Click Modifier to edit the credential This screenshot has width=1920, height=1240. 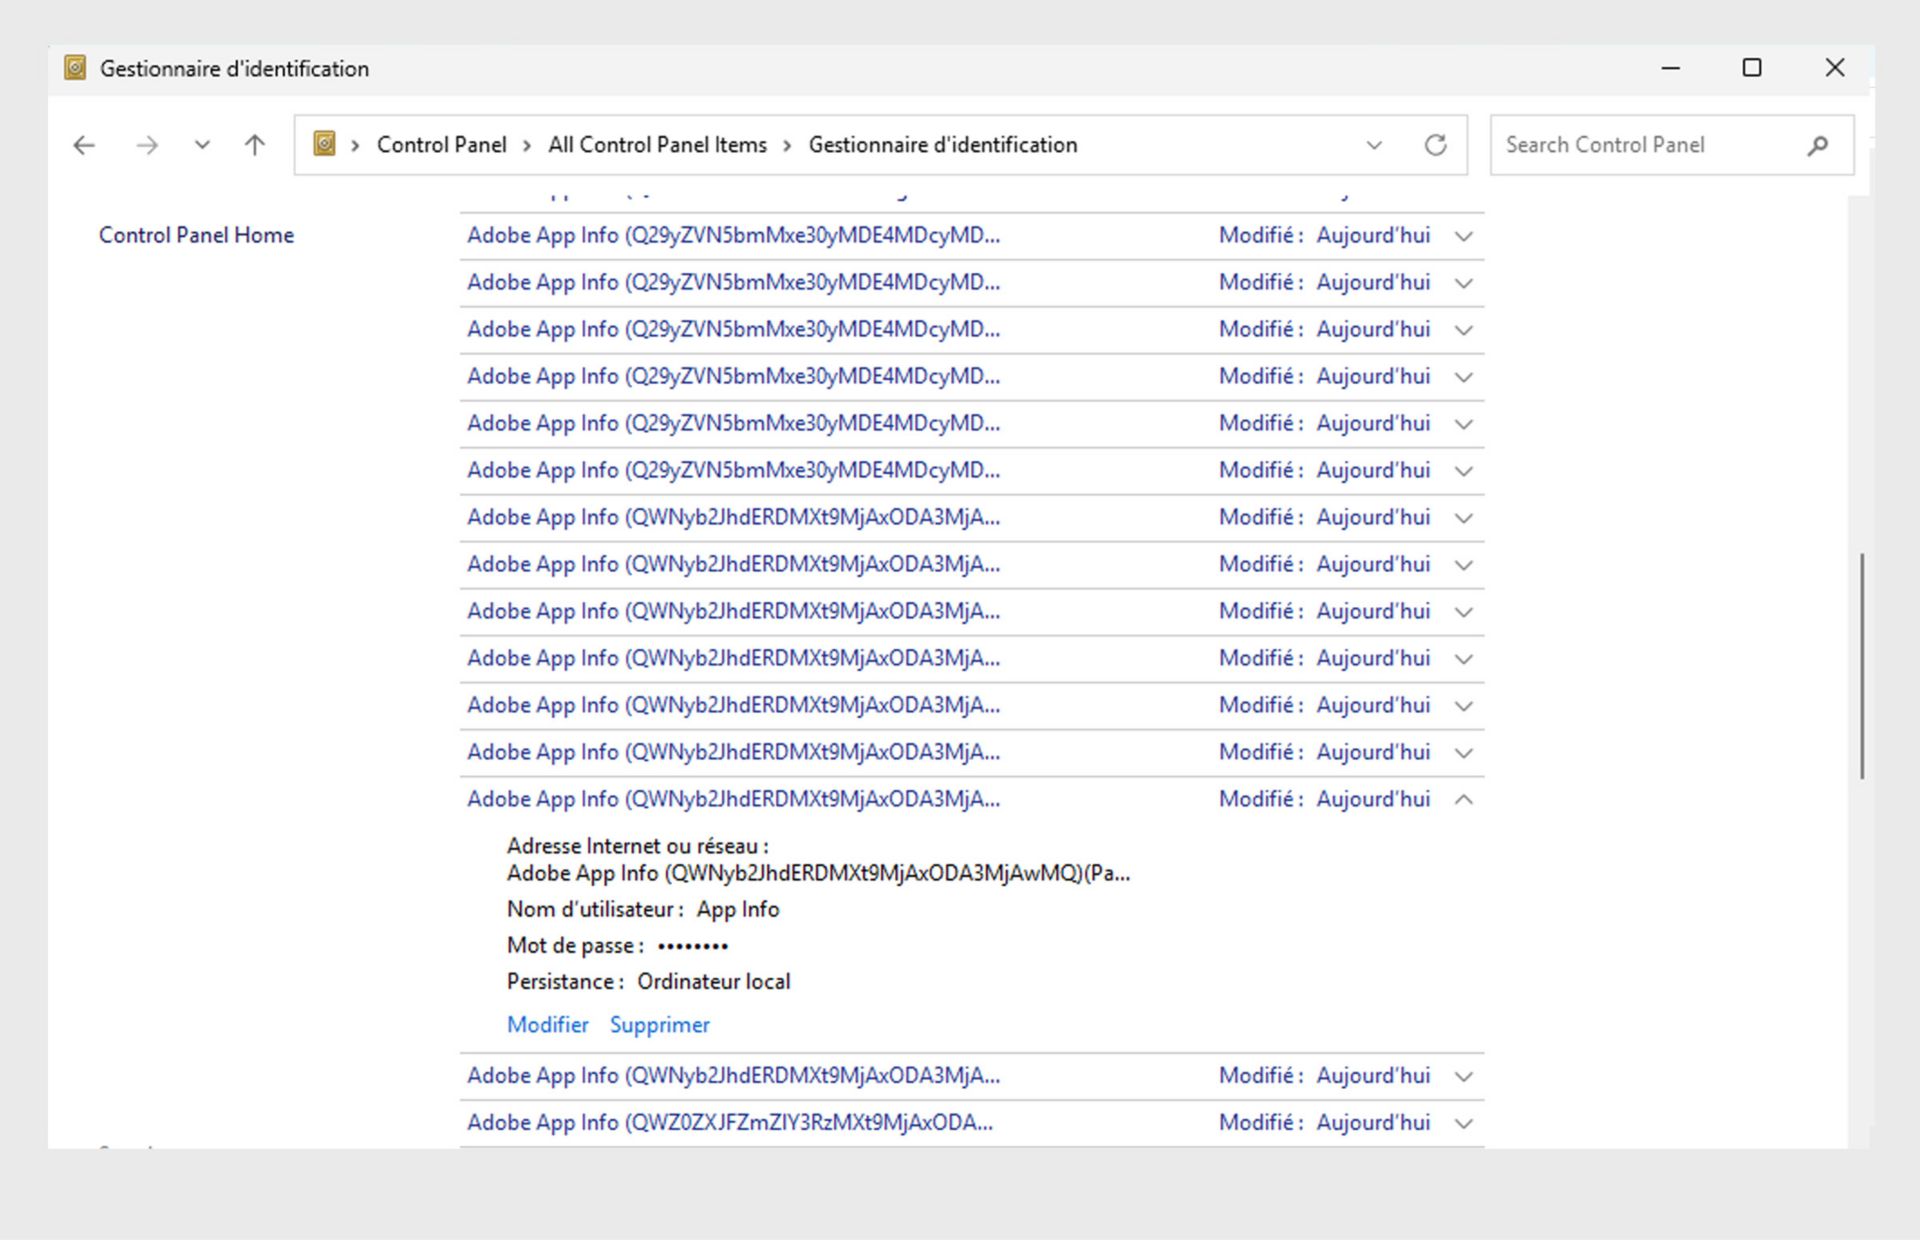pyautogui.click(x=548, y=1025)
